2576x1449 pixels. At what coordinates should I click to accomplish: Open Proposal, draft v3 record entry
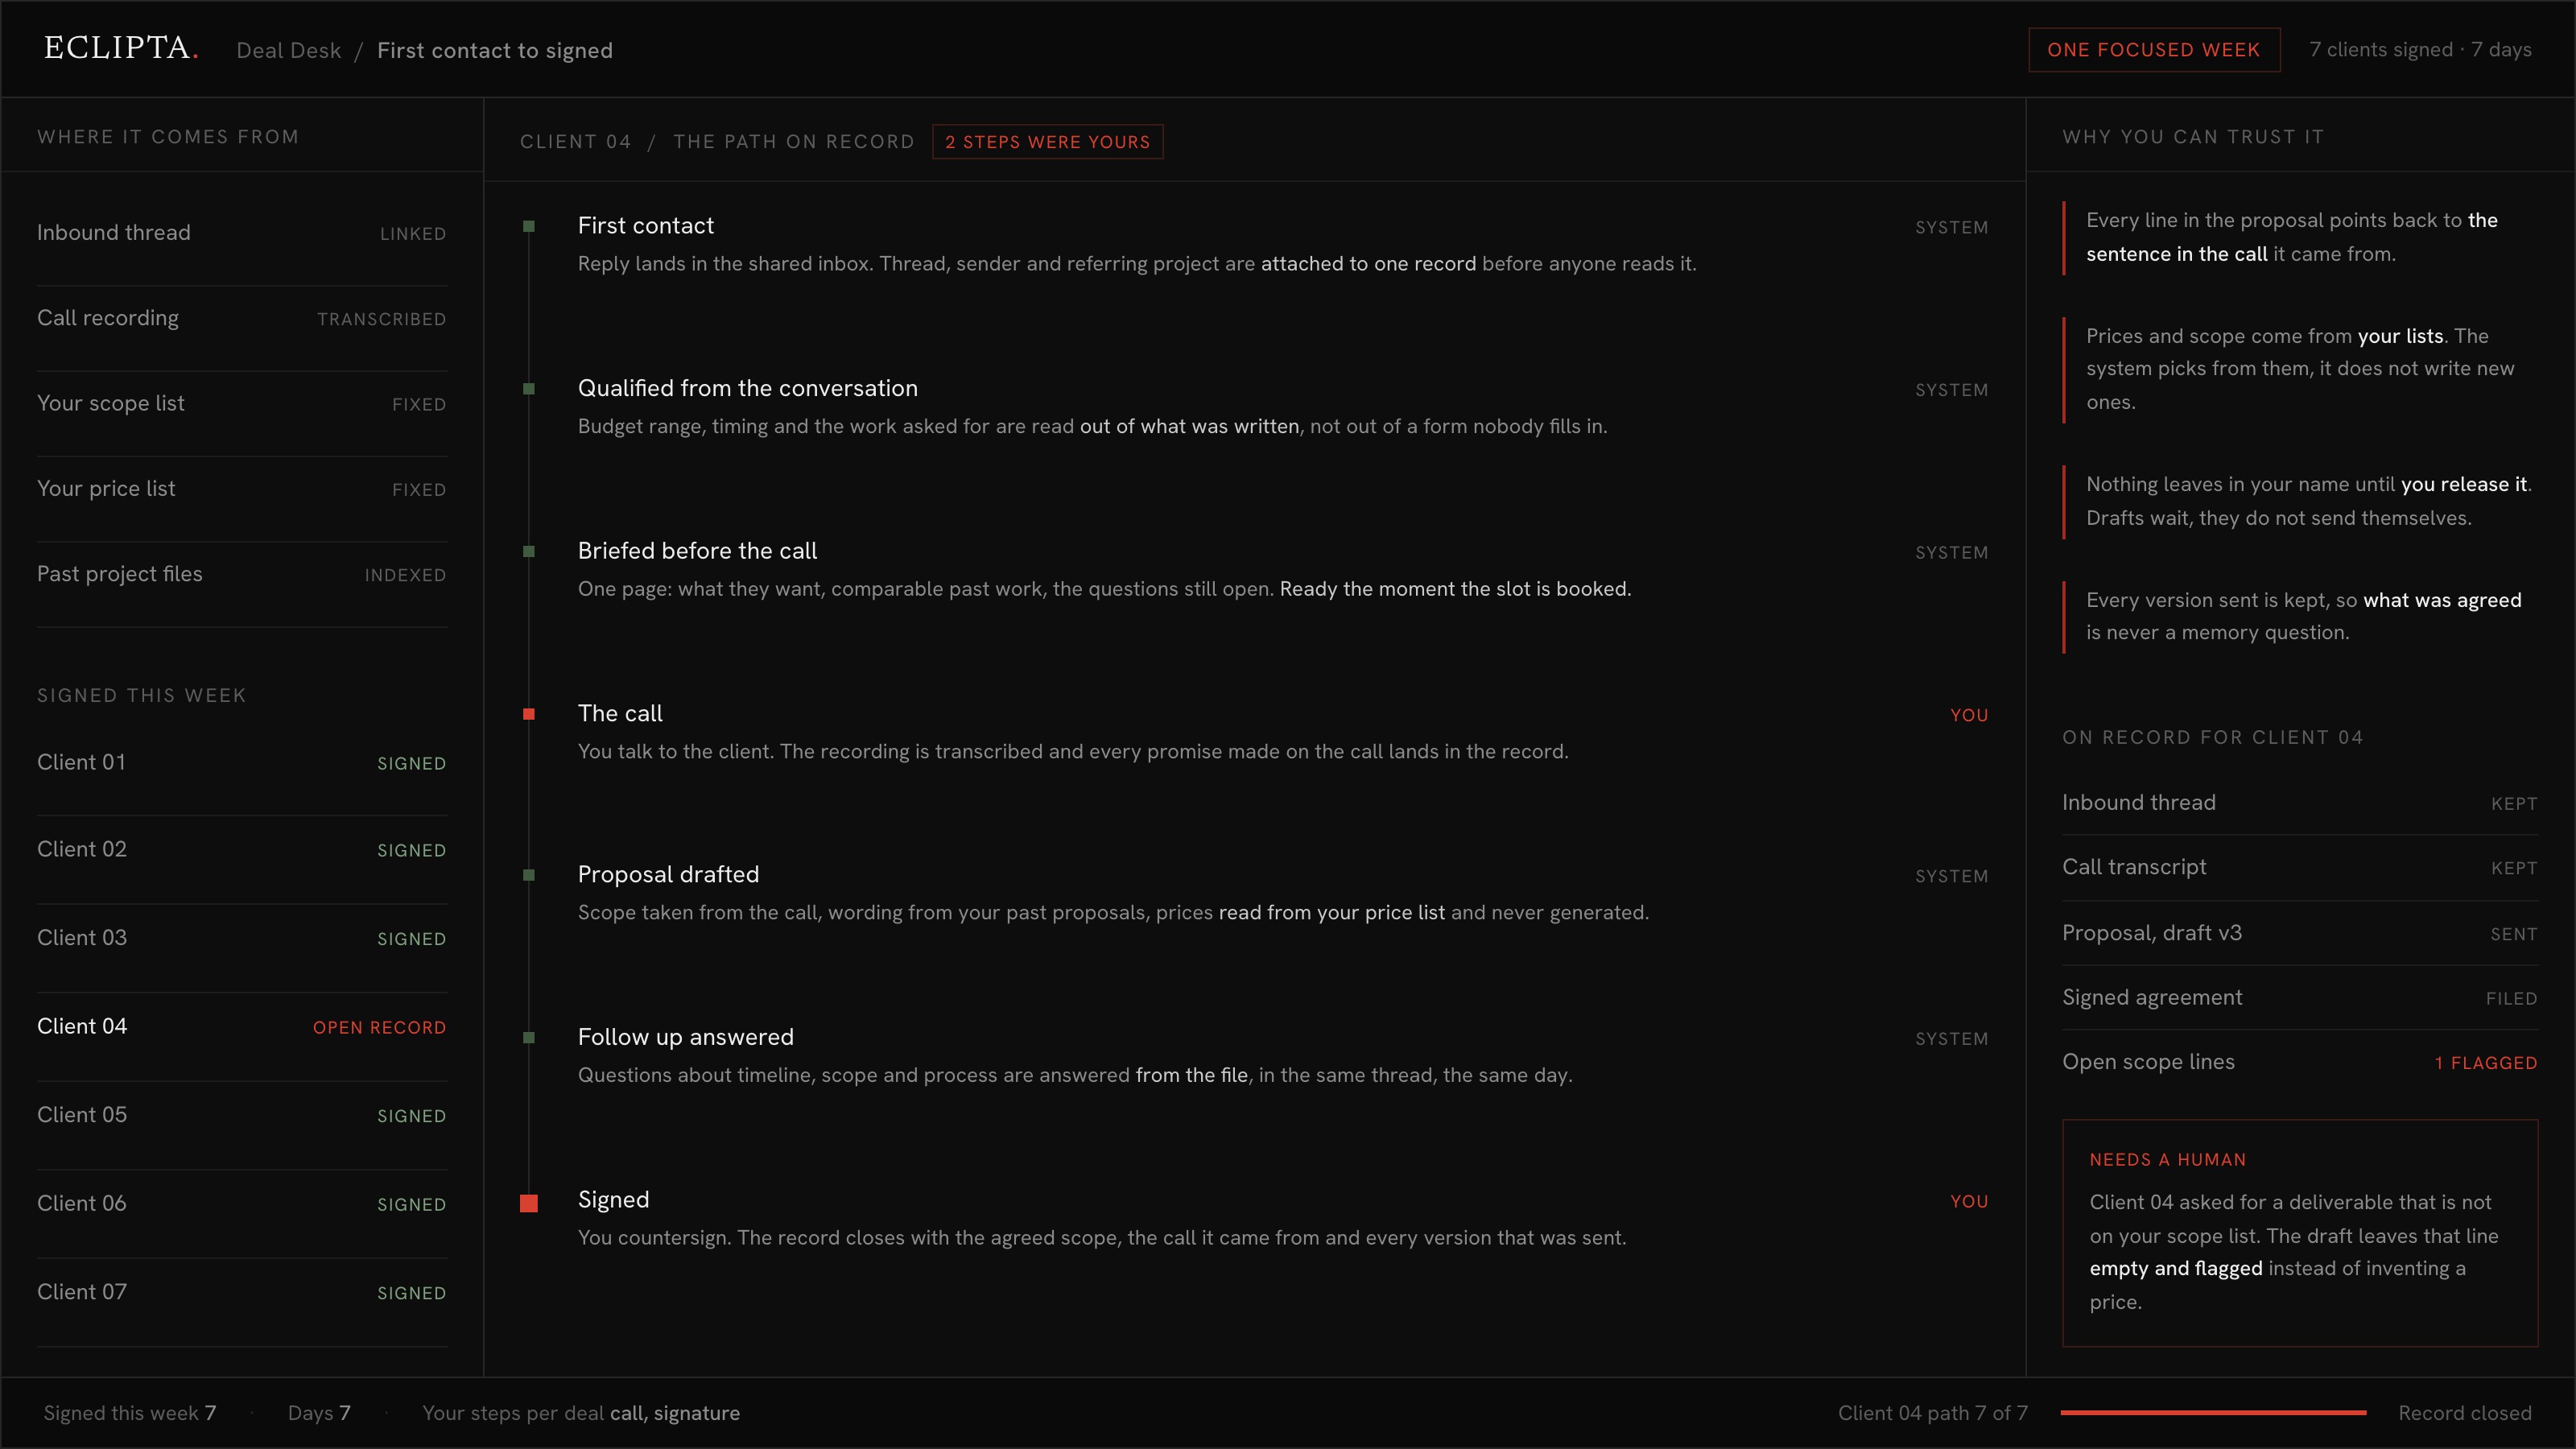point(2300,933)
